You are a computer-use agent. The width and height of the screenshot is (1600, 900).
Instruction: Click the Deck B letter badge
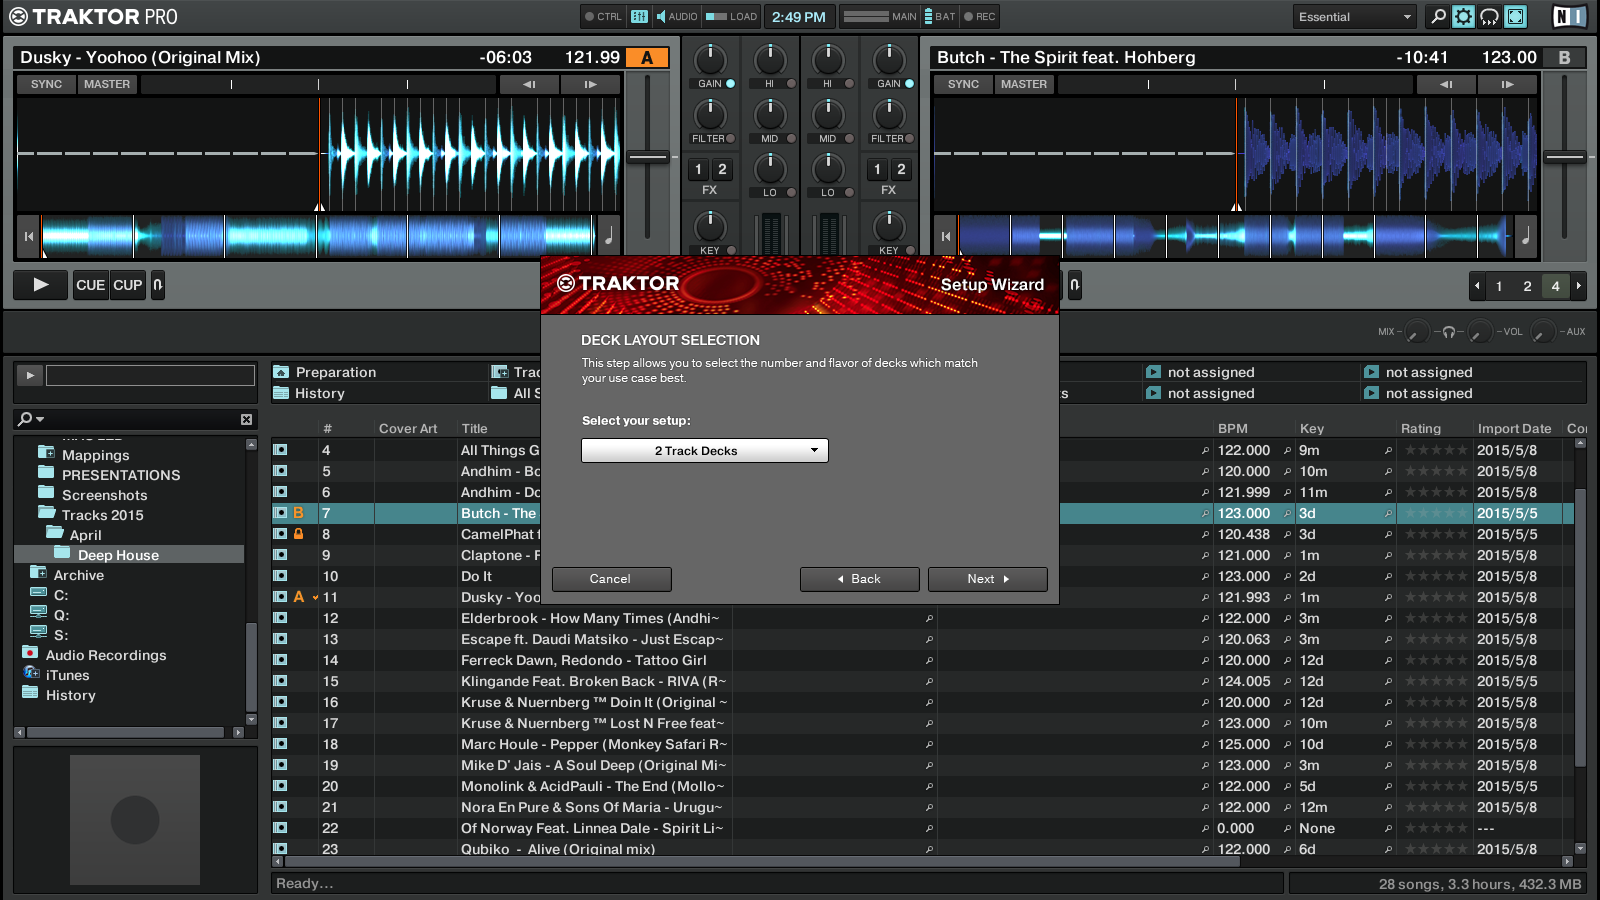(1564, 58)
